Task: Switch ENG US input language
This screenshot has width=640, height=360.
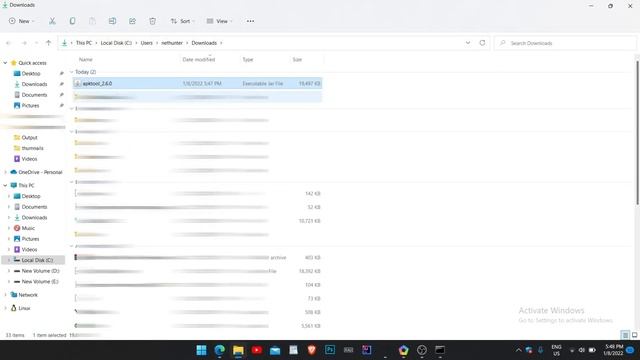Action: pos(556,350)
